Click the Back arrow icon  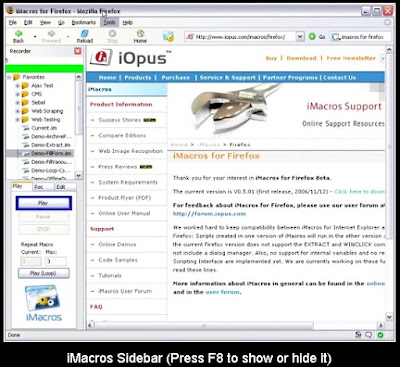(19, 33)
